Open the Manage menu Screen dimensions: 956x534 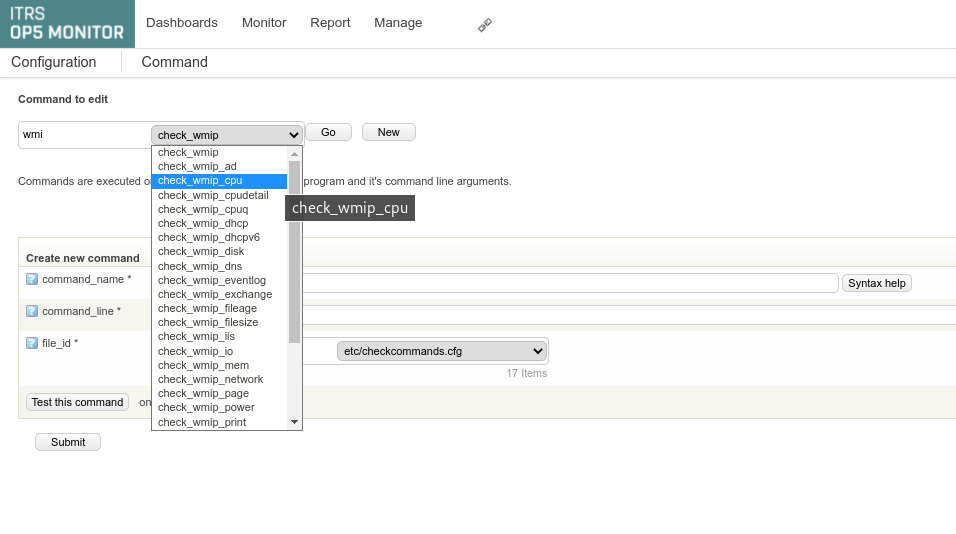398,23
